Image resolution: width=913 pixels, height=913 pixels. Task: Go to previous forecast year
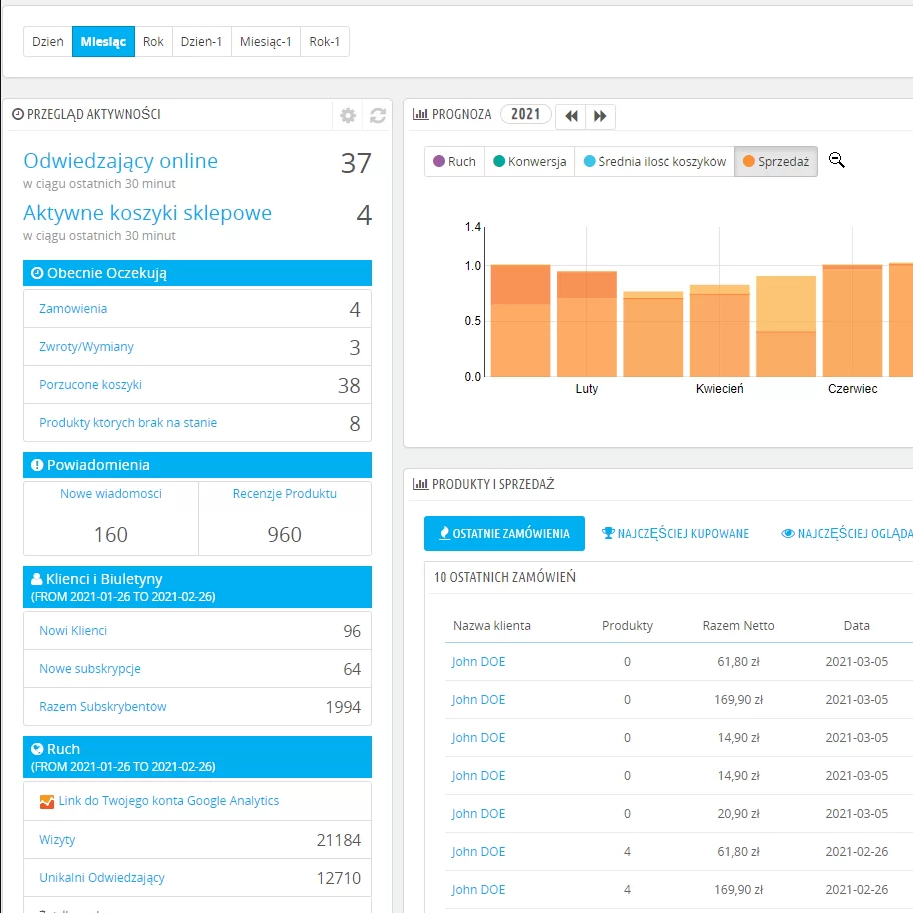pyautogui.click(x=571, y=116)
